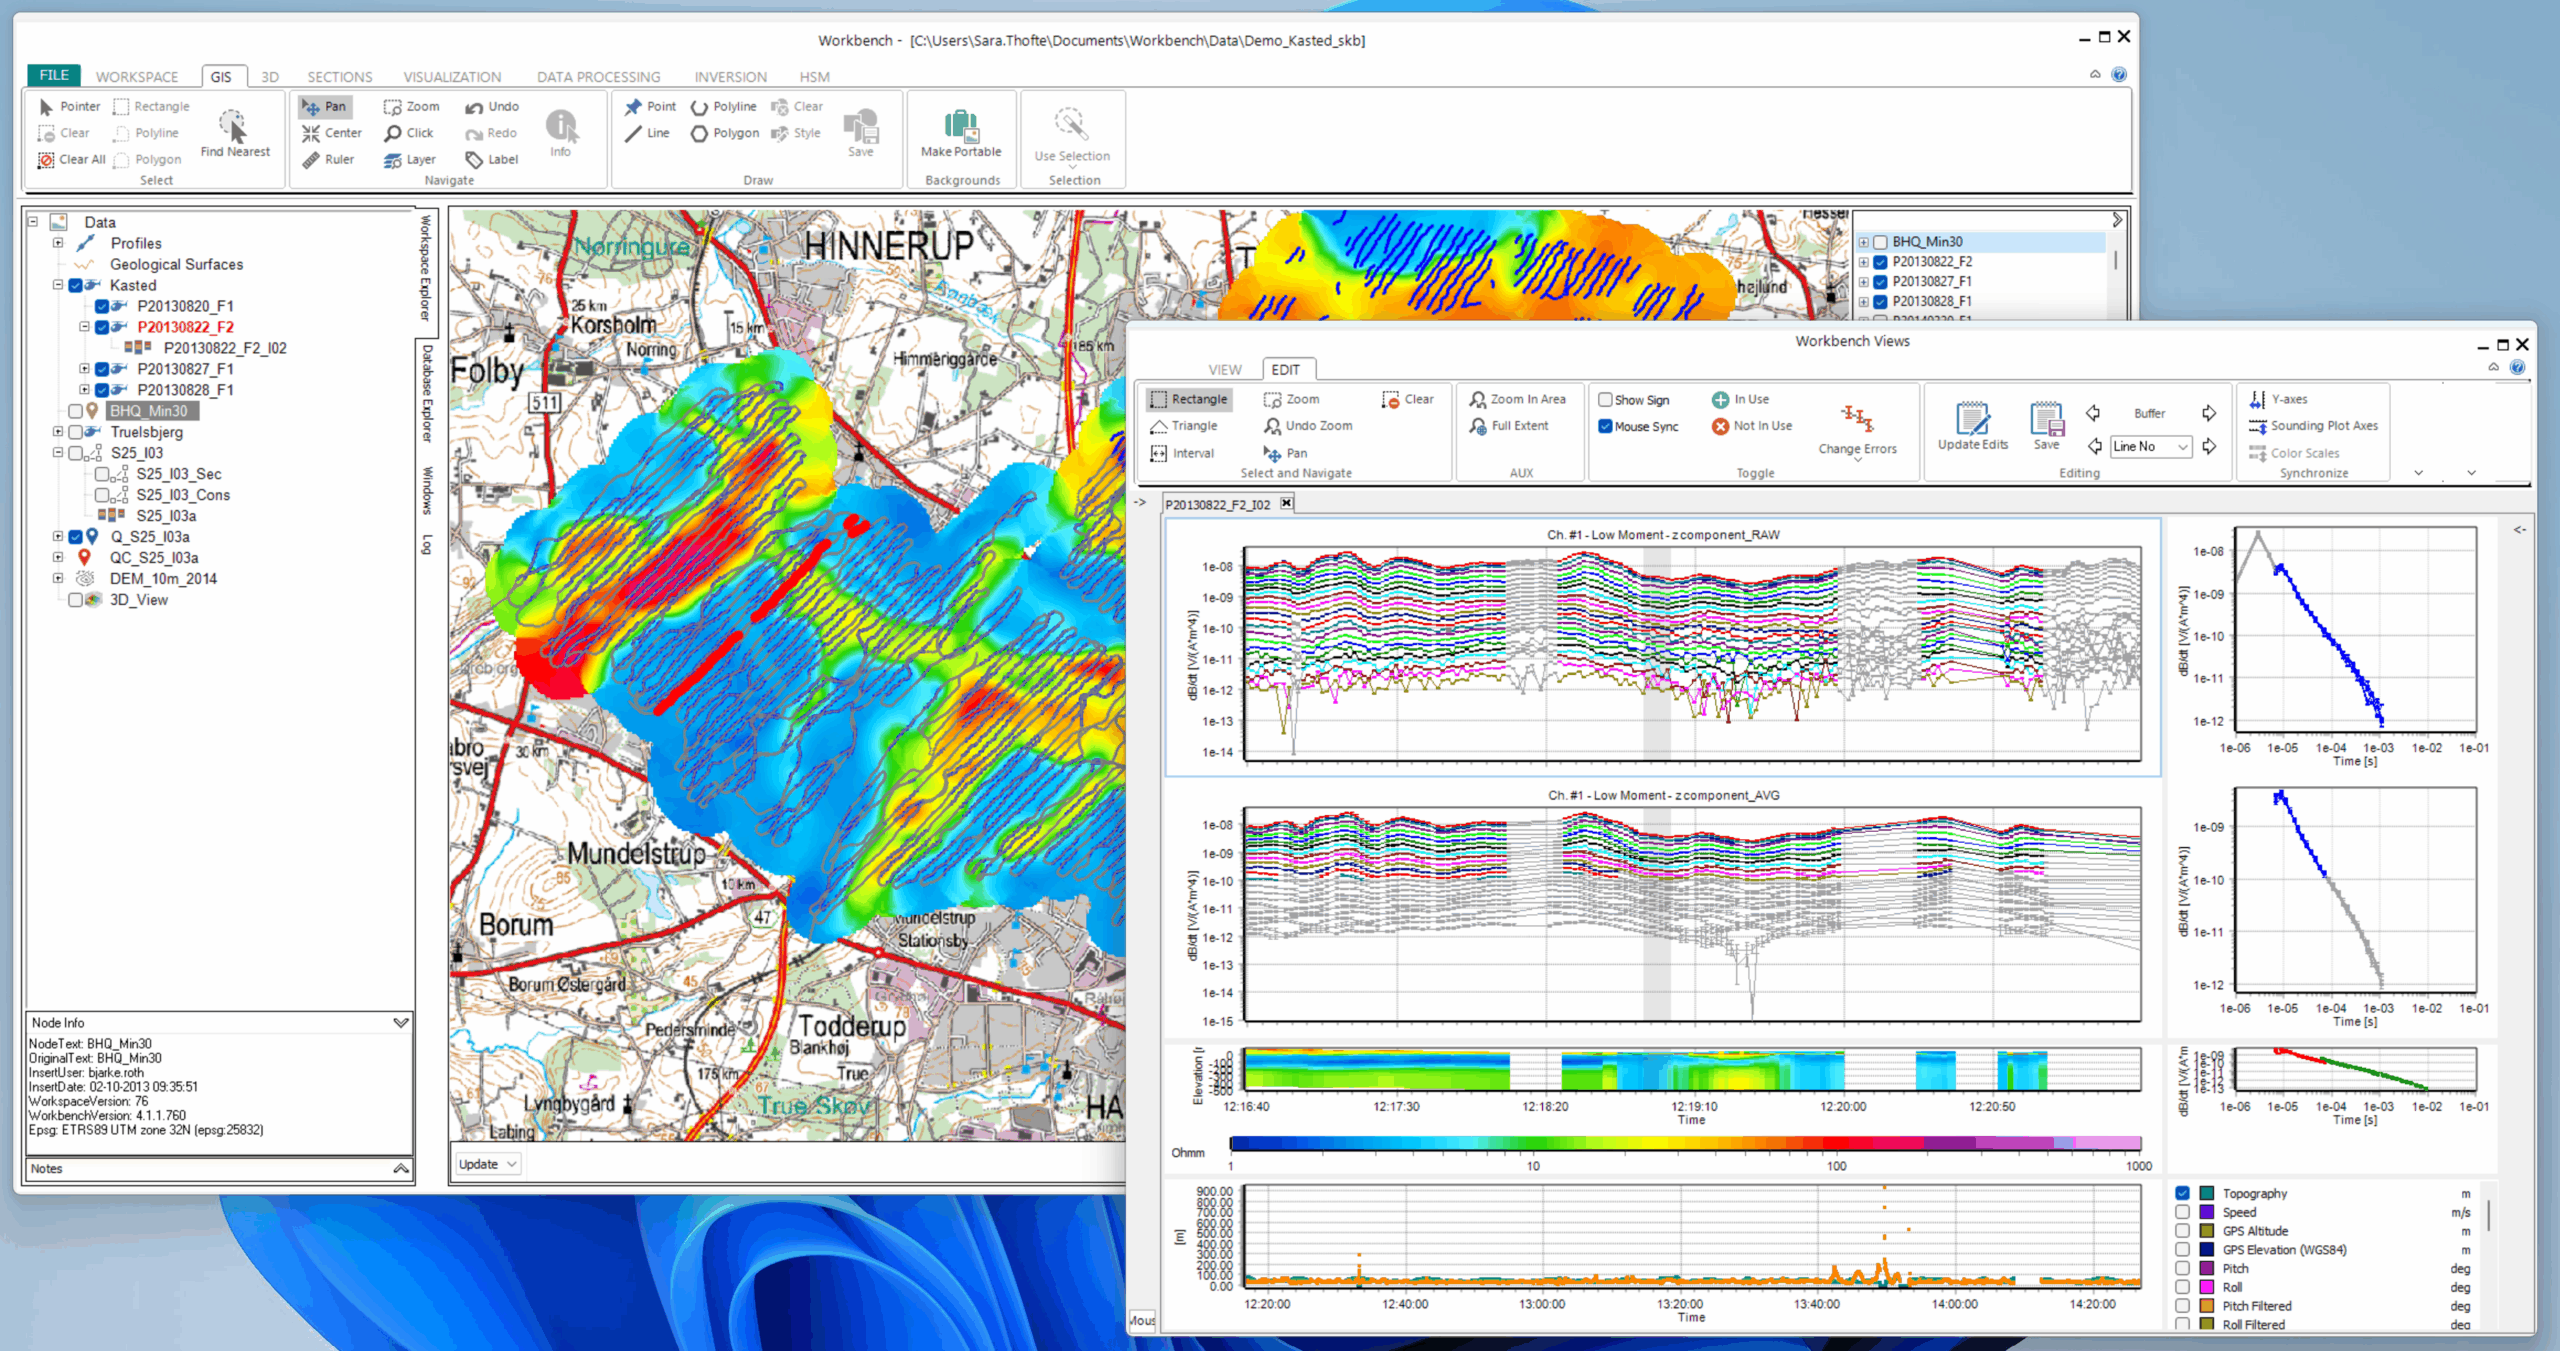2560x1351 pixels.
Task: Select Rectangle tool in Workbench Views
Action: point(1189,399)
